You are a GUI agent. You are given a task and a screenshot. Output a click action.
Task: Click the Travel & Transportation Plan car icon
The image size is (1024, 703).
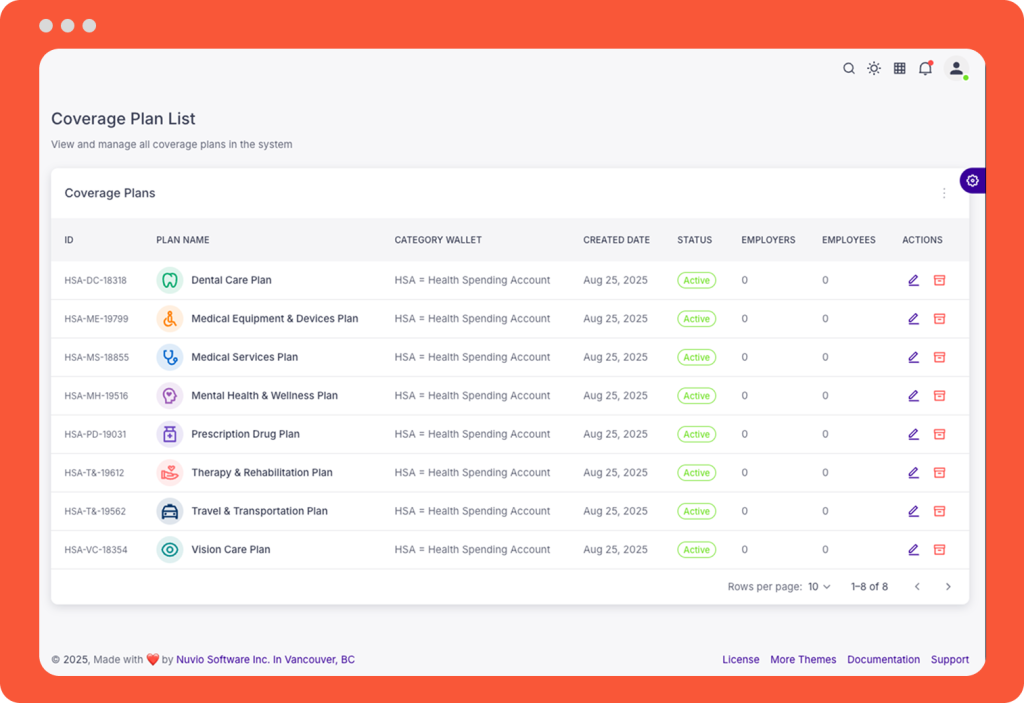click(170, 511)
